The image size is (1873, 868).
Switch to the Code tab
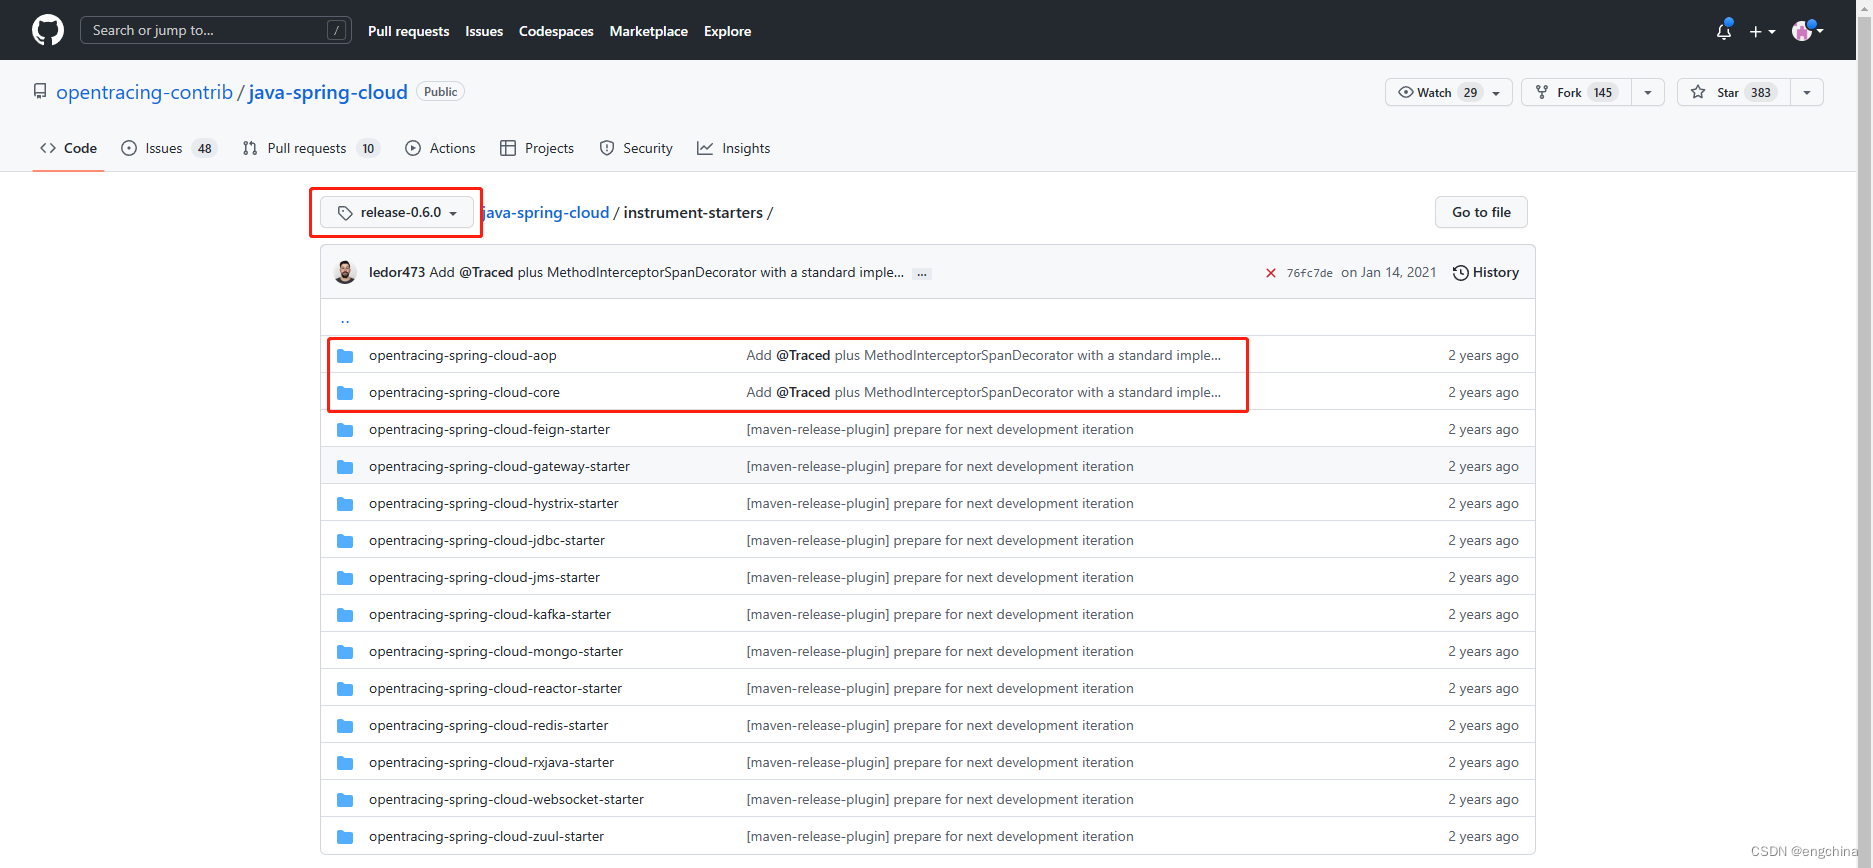tap(68, 148)
